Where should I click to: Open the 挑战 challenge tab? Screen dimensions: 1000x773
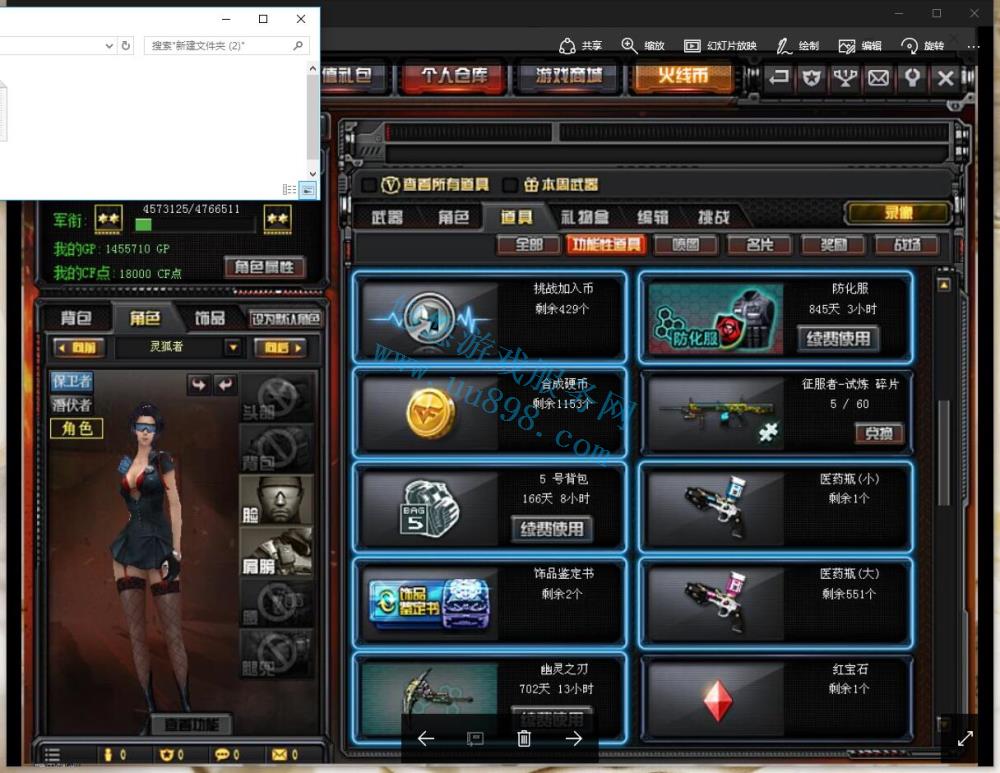713,217
